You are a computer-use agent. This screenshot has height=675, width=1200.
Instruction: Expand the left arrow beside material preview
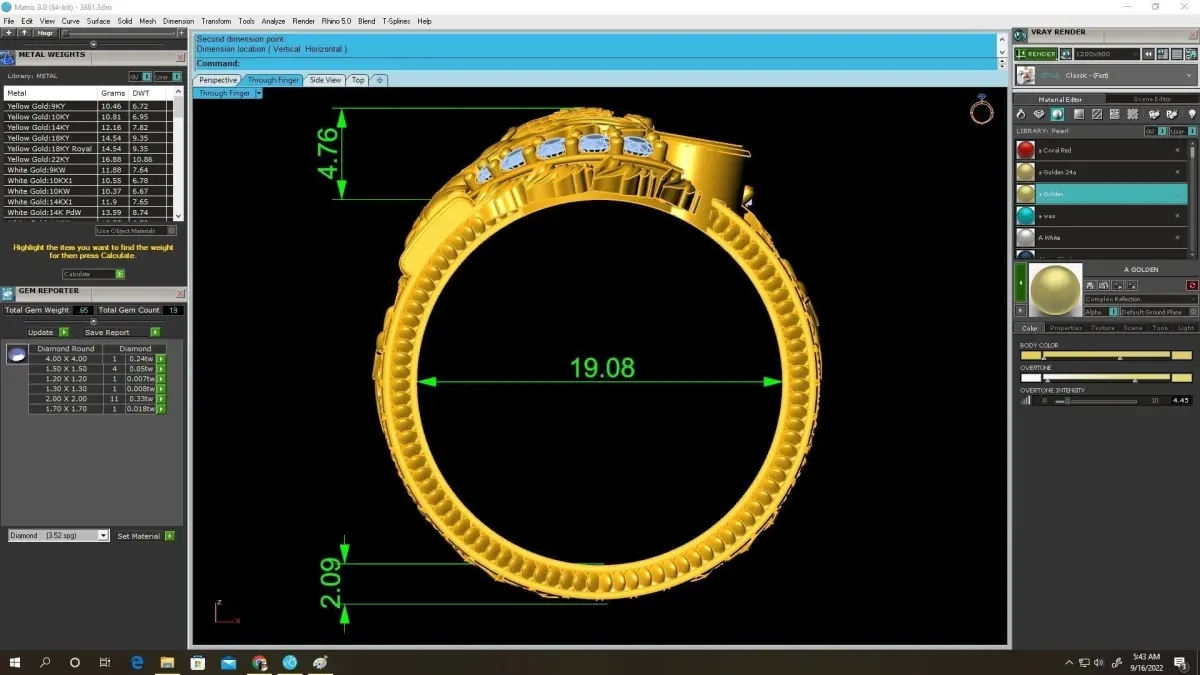pos(1020,284)
